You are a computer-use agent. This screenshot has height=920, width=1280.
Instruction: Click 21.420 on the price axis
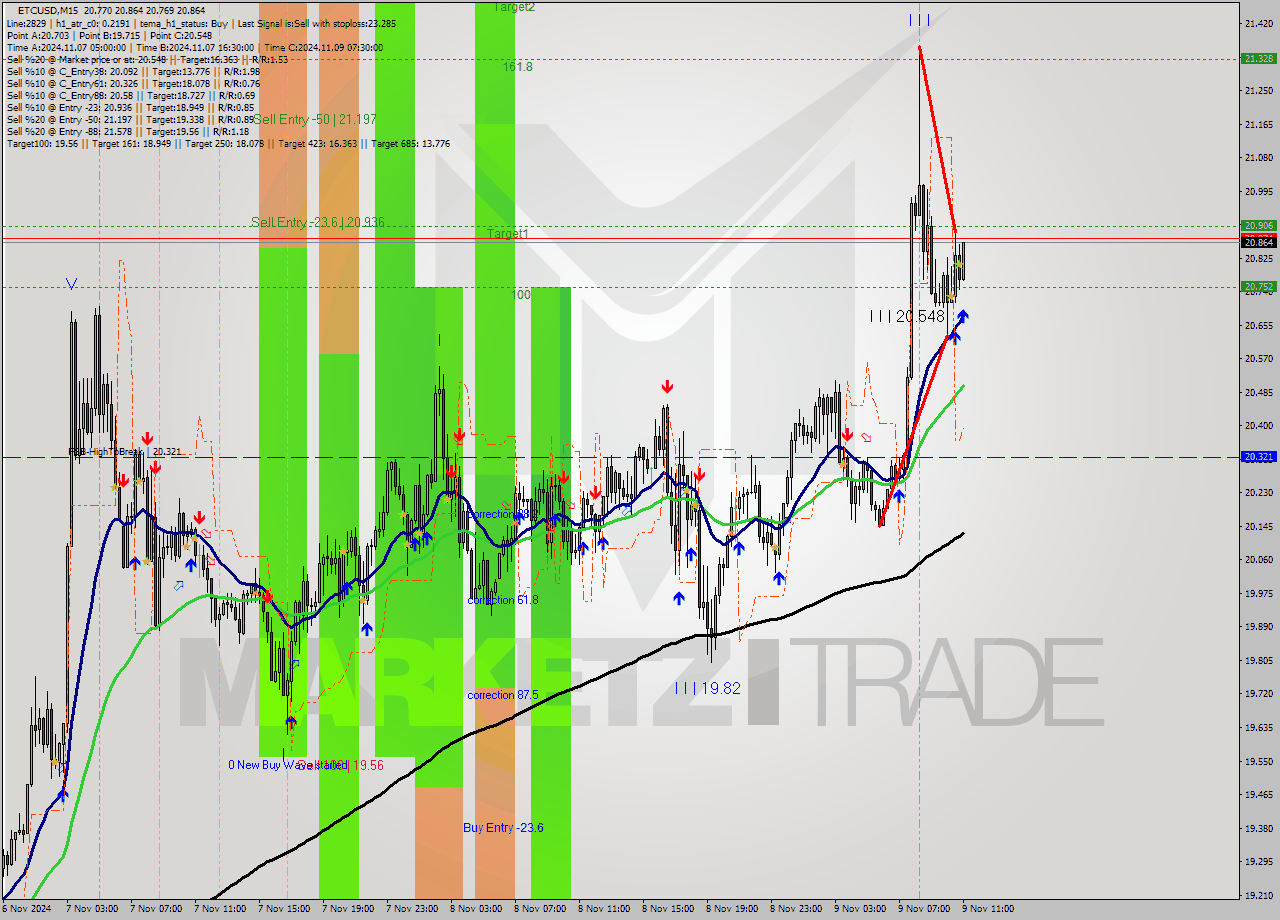coord(1258,23)
